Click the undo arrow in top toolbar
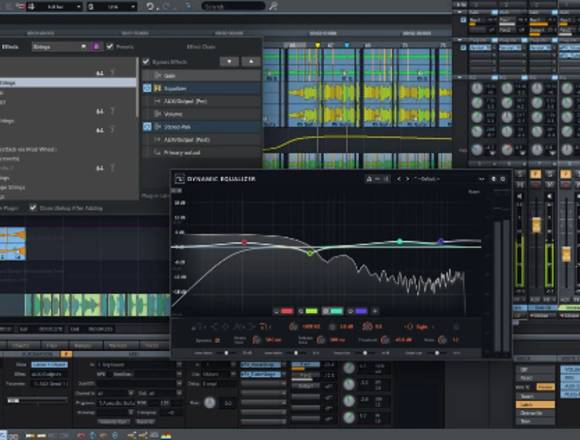Image resolution: width=580 pixels, height=440 pixels. (x=150, y=6)
